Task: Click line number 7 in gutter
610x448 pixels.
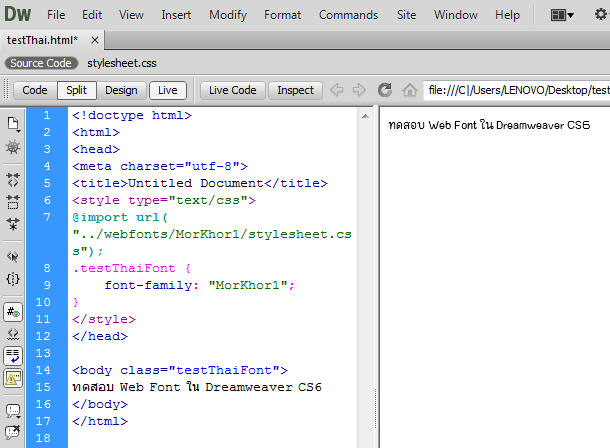Action: click(47, 217)
